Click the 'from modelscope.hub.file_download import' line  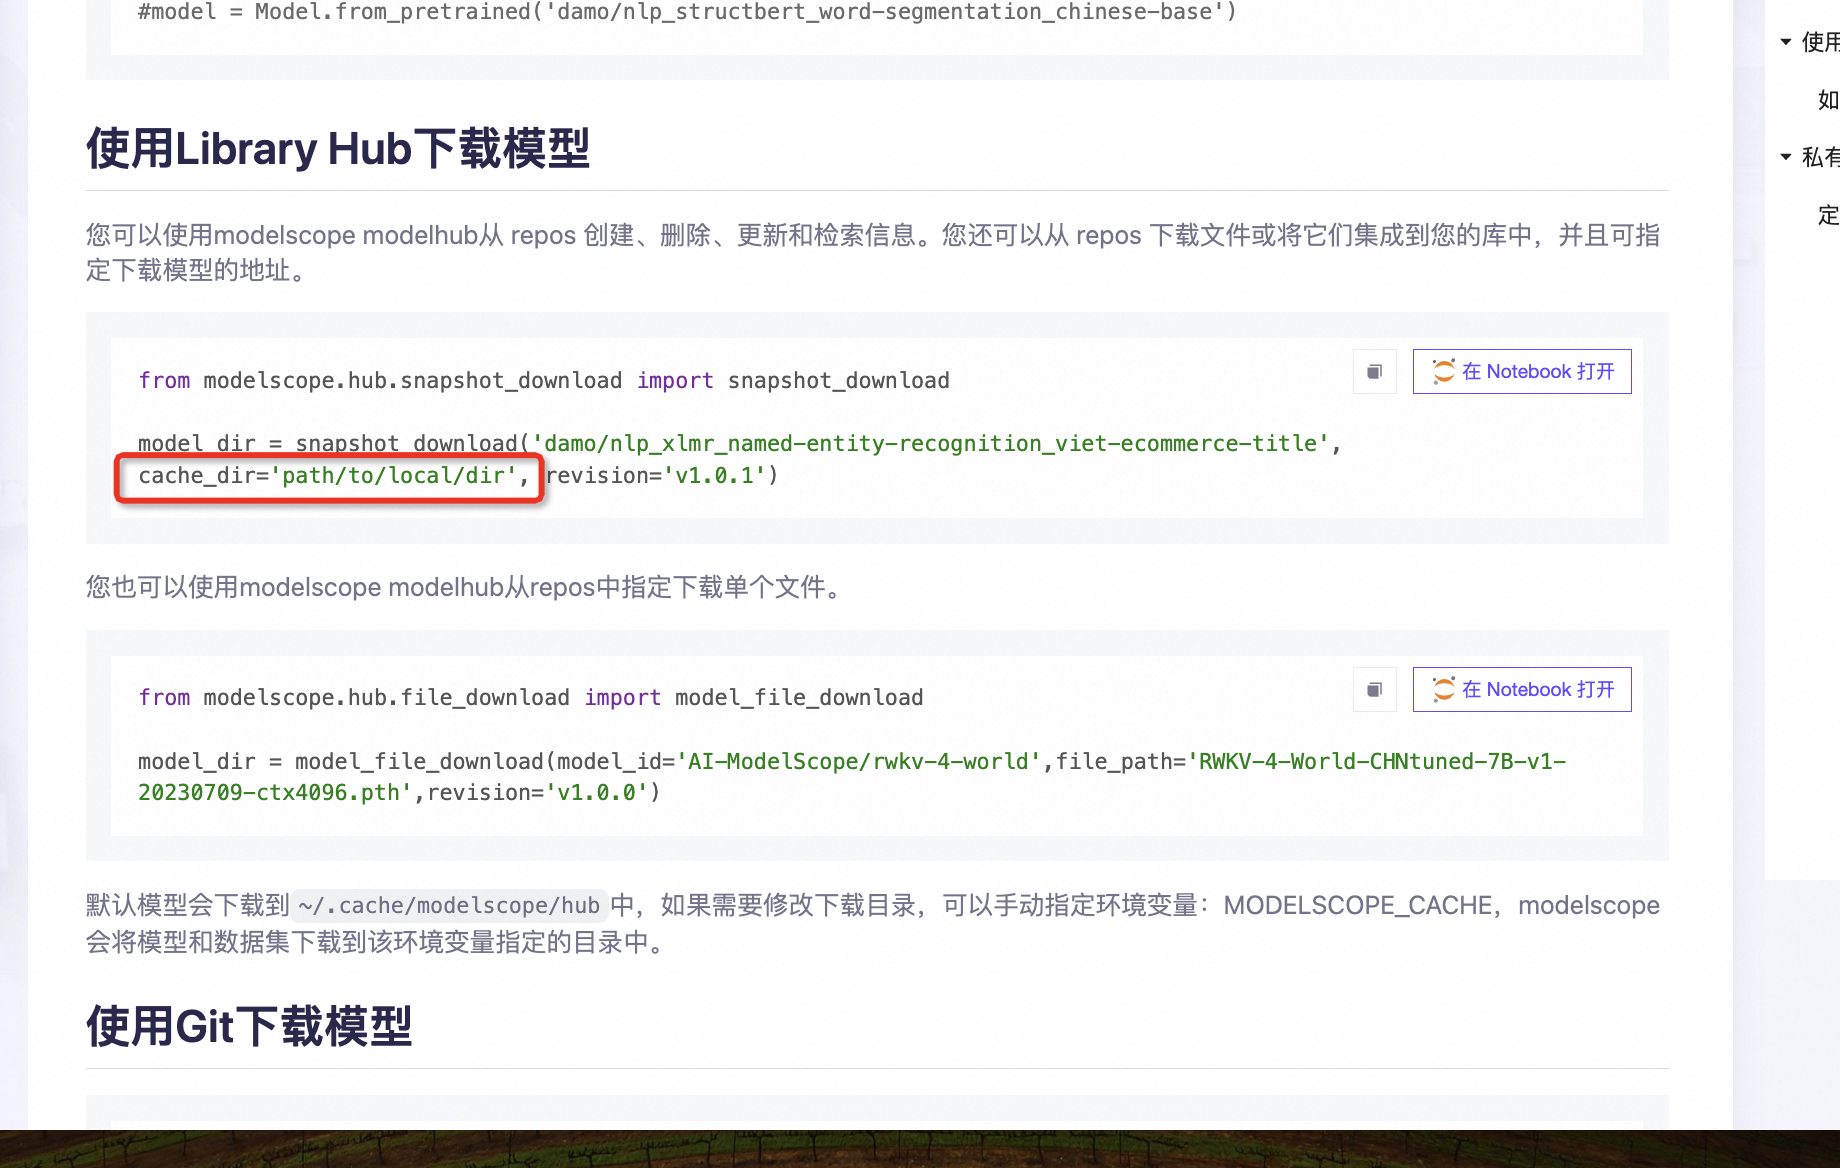pyautogui.click(x=531, y=698)
